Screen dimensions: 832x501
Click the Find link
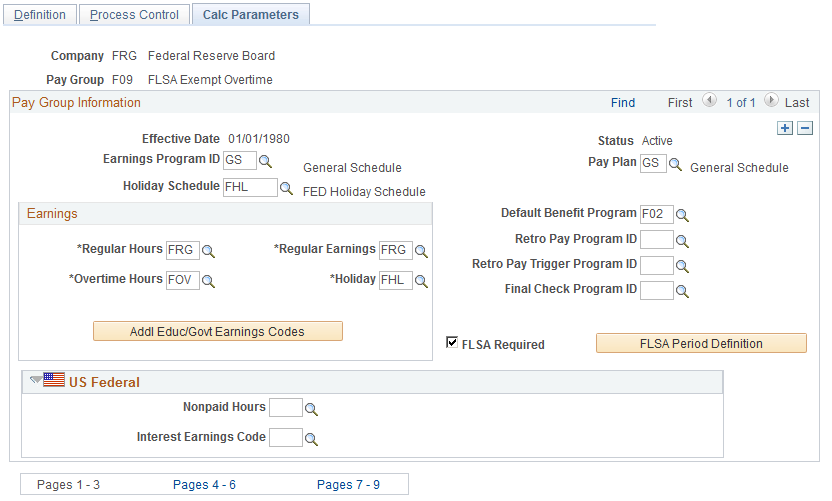pos(623,102)
